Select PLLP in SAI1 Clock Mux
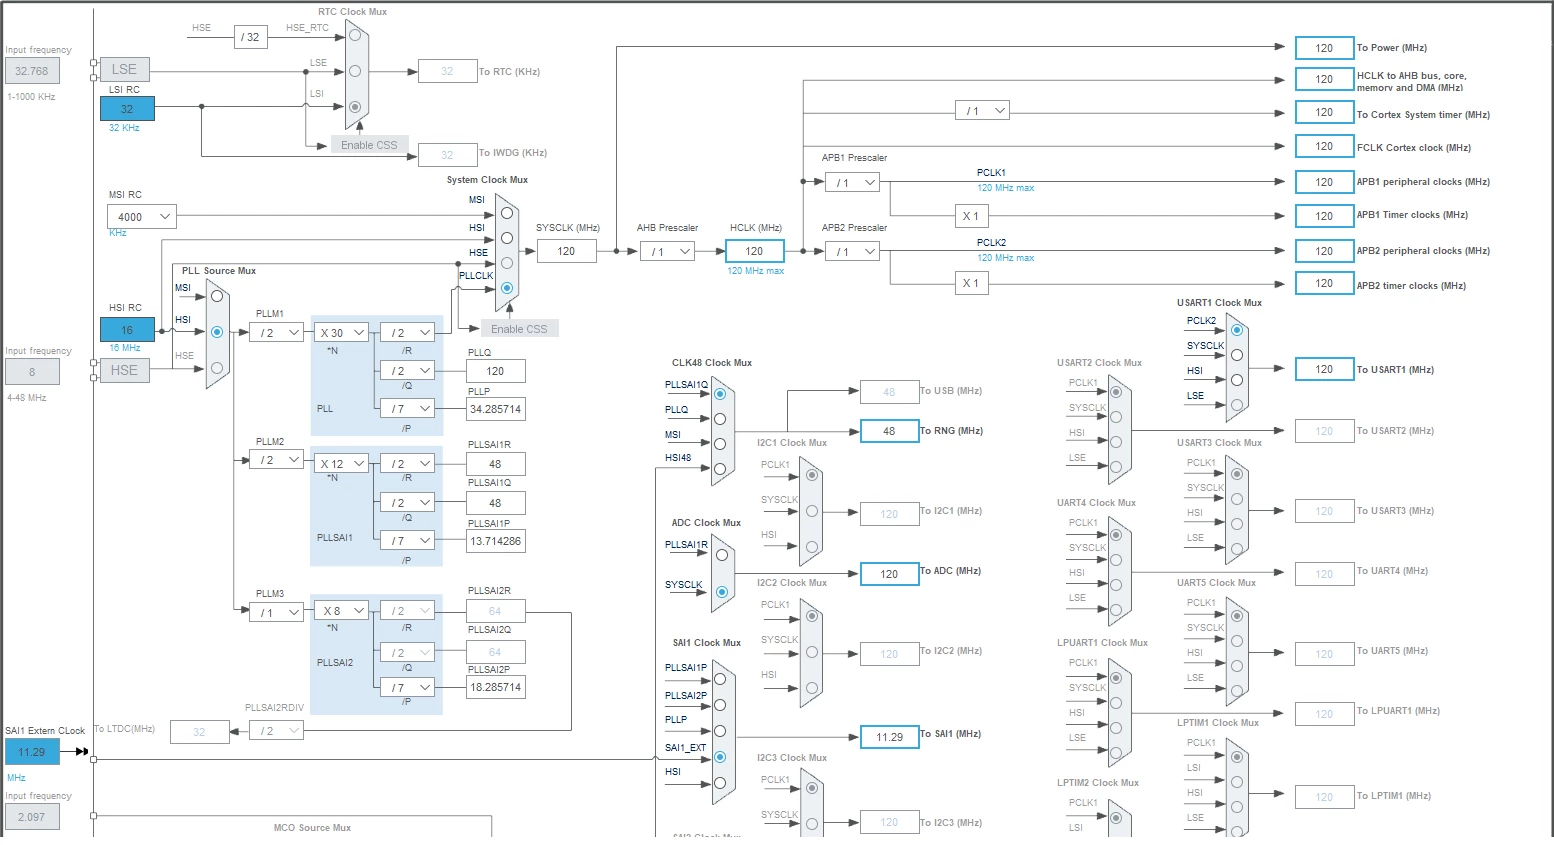 [x=720, y=731]
